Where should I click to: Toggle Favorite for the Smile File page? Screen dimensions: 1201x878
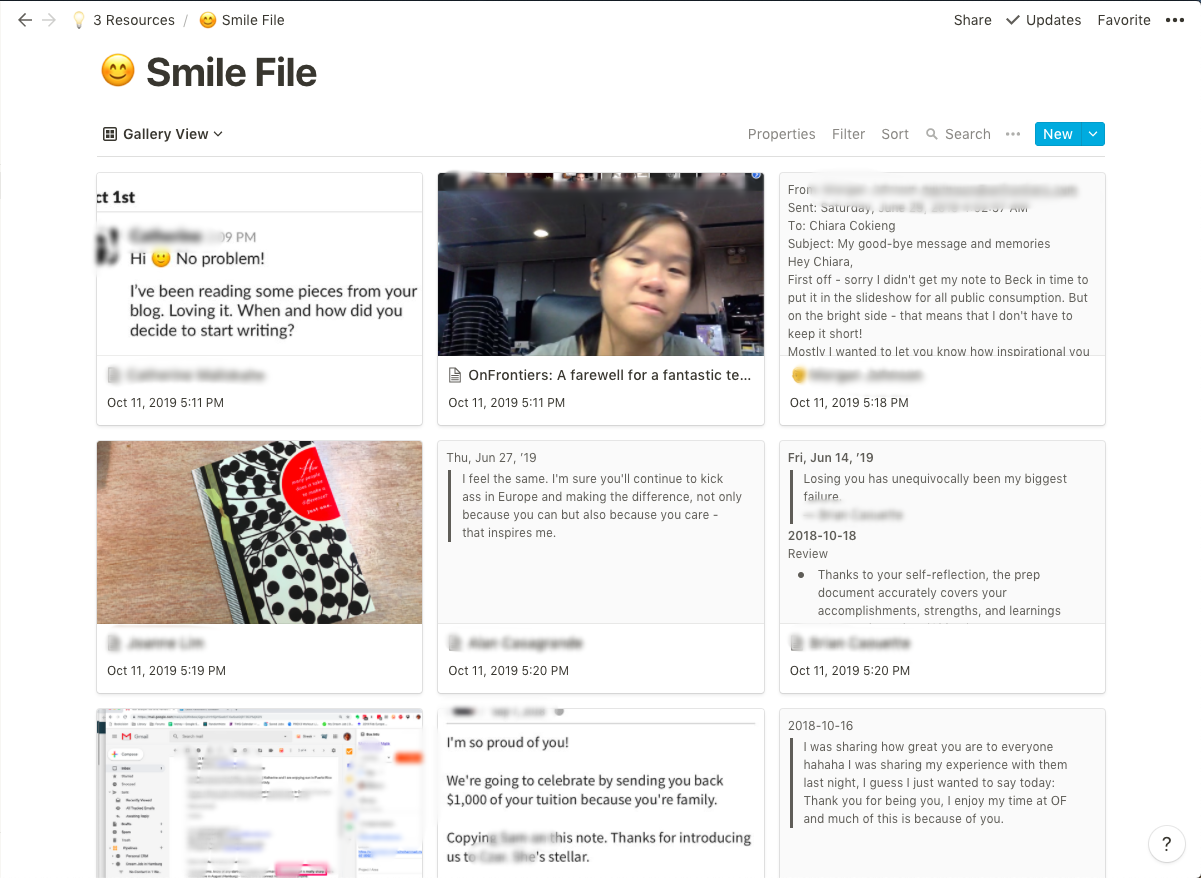coord(1123,19)
